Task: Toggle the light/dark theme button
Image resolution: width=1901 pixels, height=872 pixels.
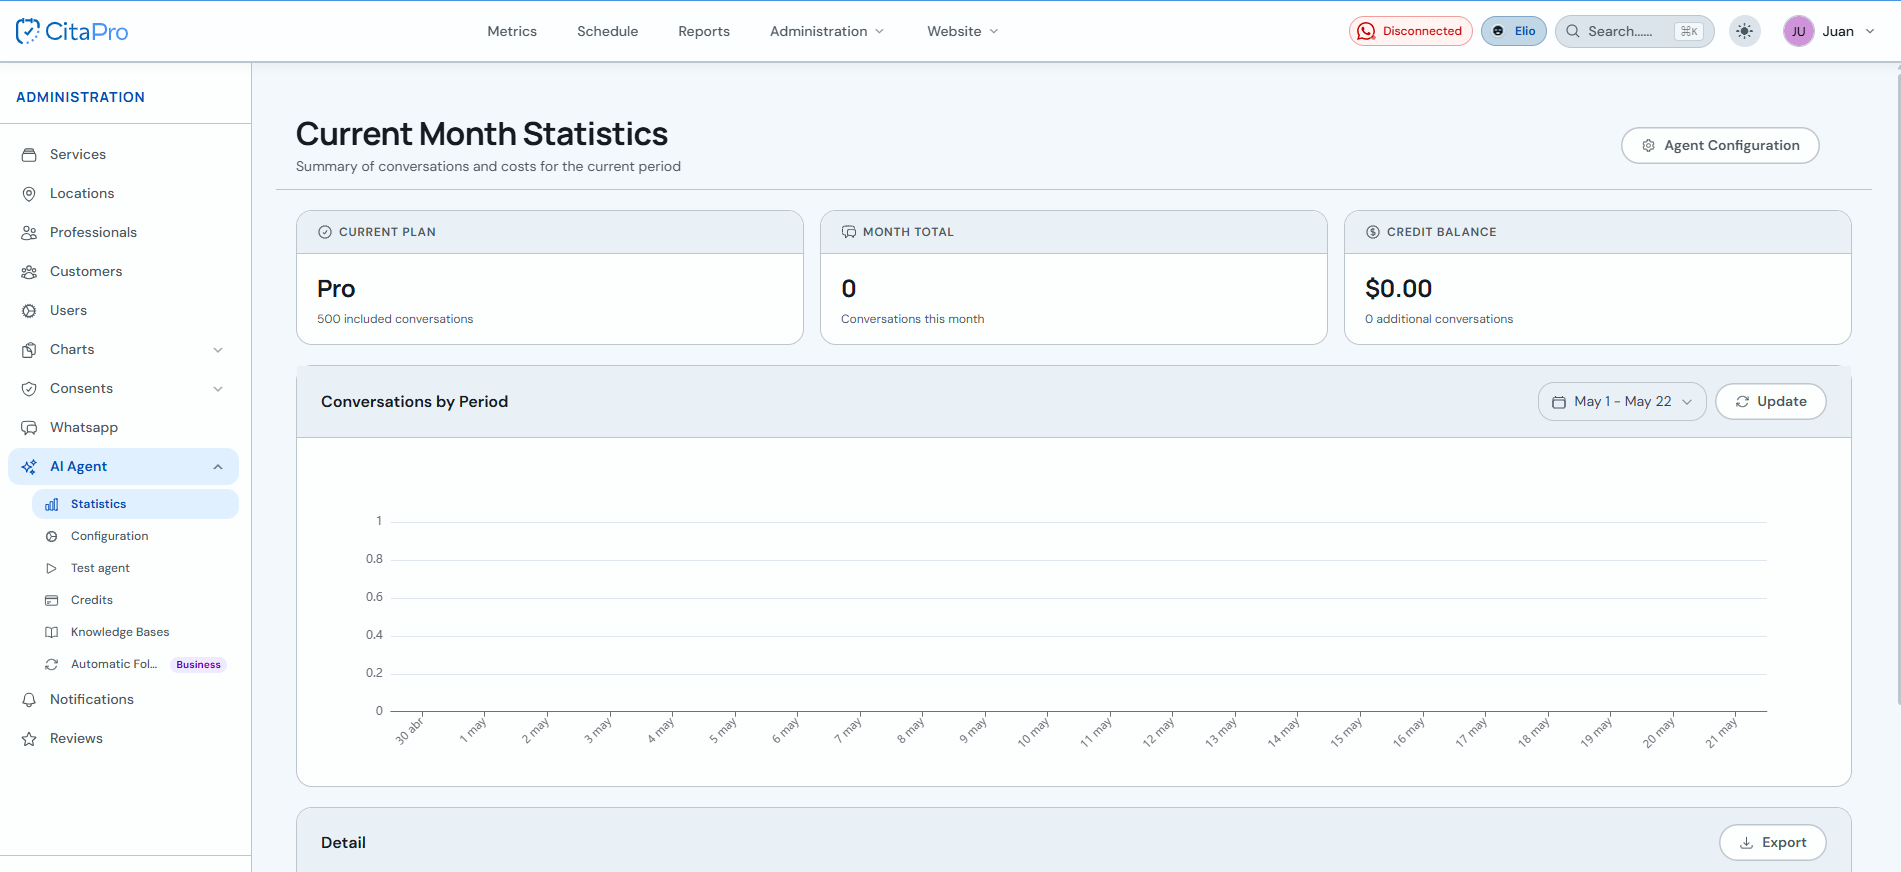Action: 1745,31
